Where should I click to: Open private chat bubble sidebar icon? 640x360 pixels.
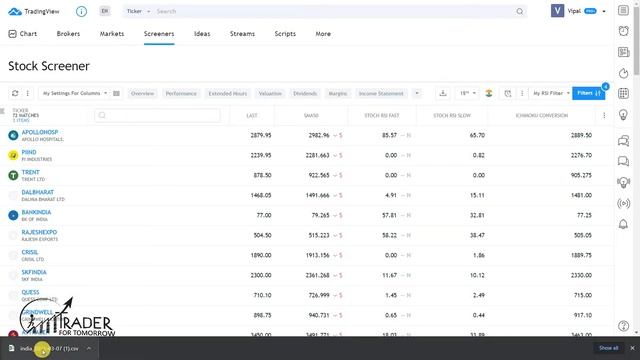coord(623,161)
